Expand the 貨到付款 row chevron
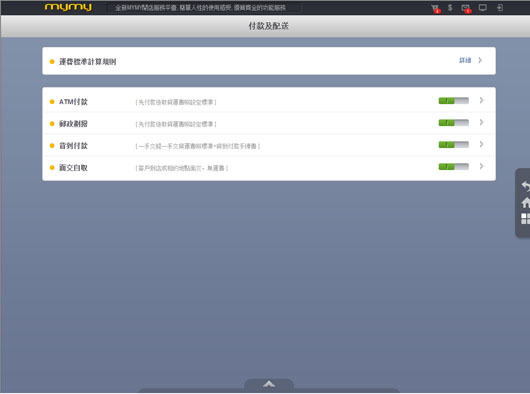The image size is (530, 394). coord(481,144)
